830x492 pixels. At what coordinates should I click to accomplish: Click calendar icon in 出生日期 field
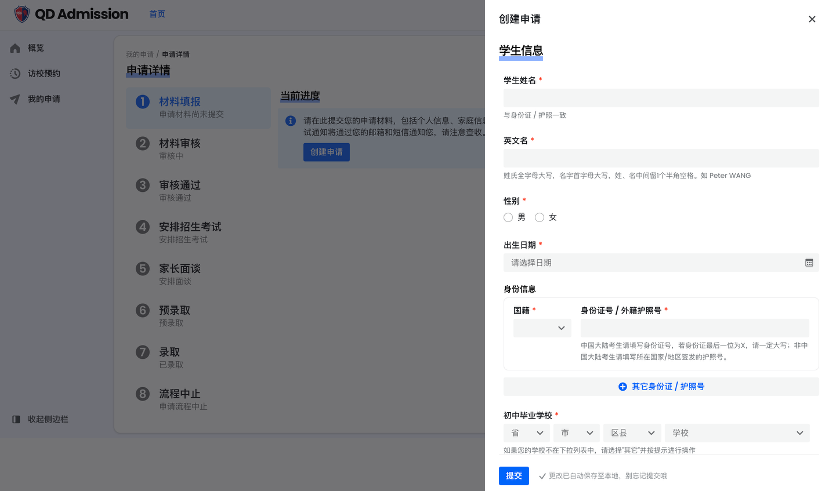808,263
